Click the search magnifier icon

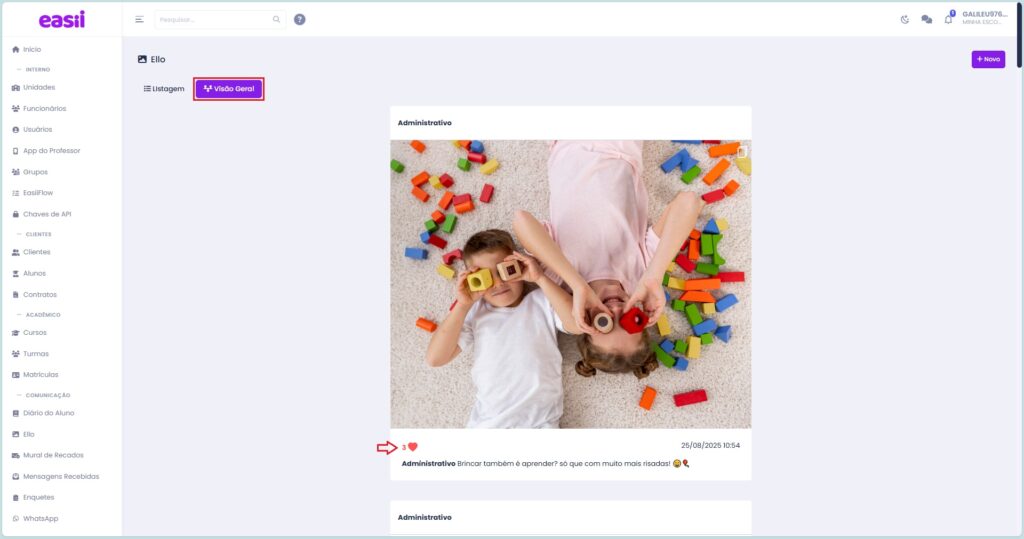tap(277, 19)
